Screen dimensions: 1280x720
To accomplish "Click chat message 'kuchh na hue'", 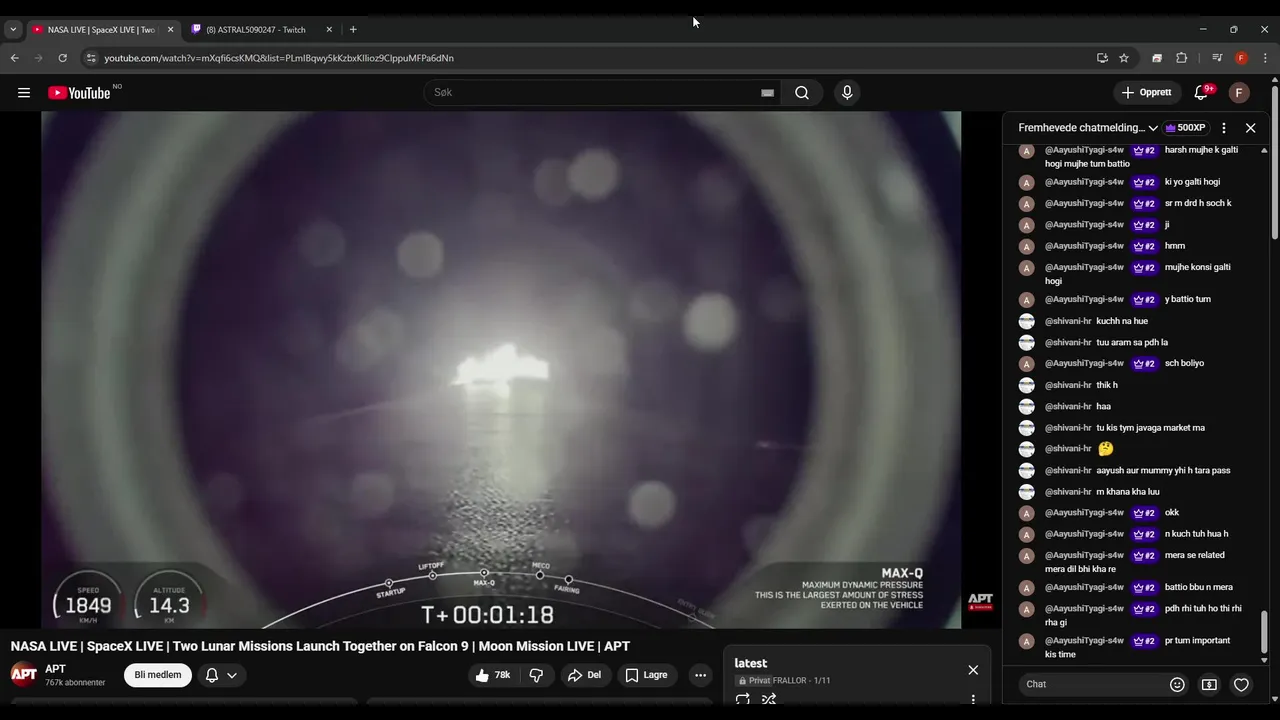I will coord(1122,321).
